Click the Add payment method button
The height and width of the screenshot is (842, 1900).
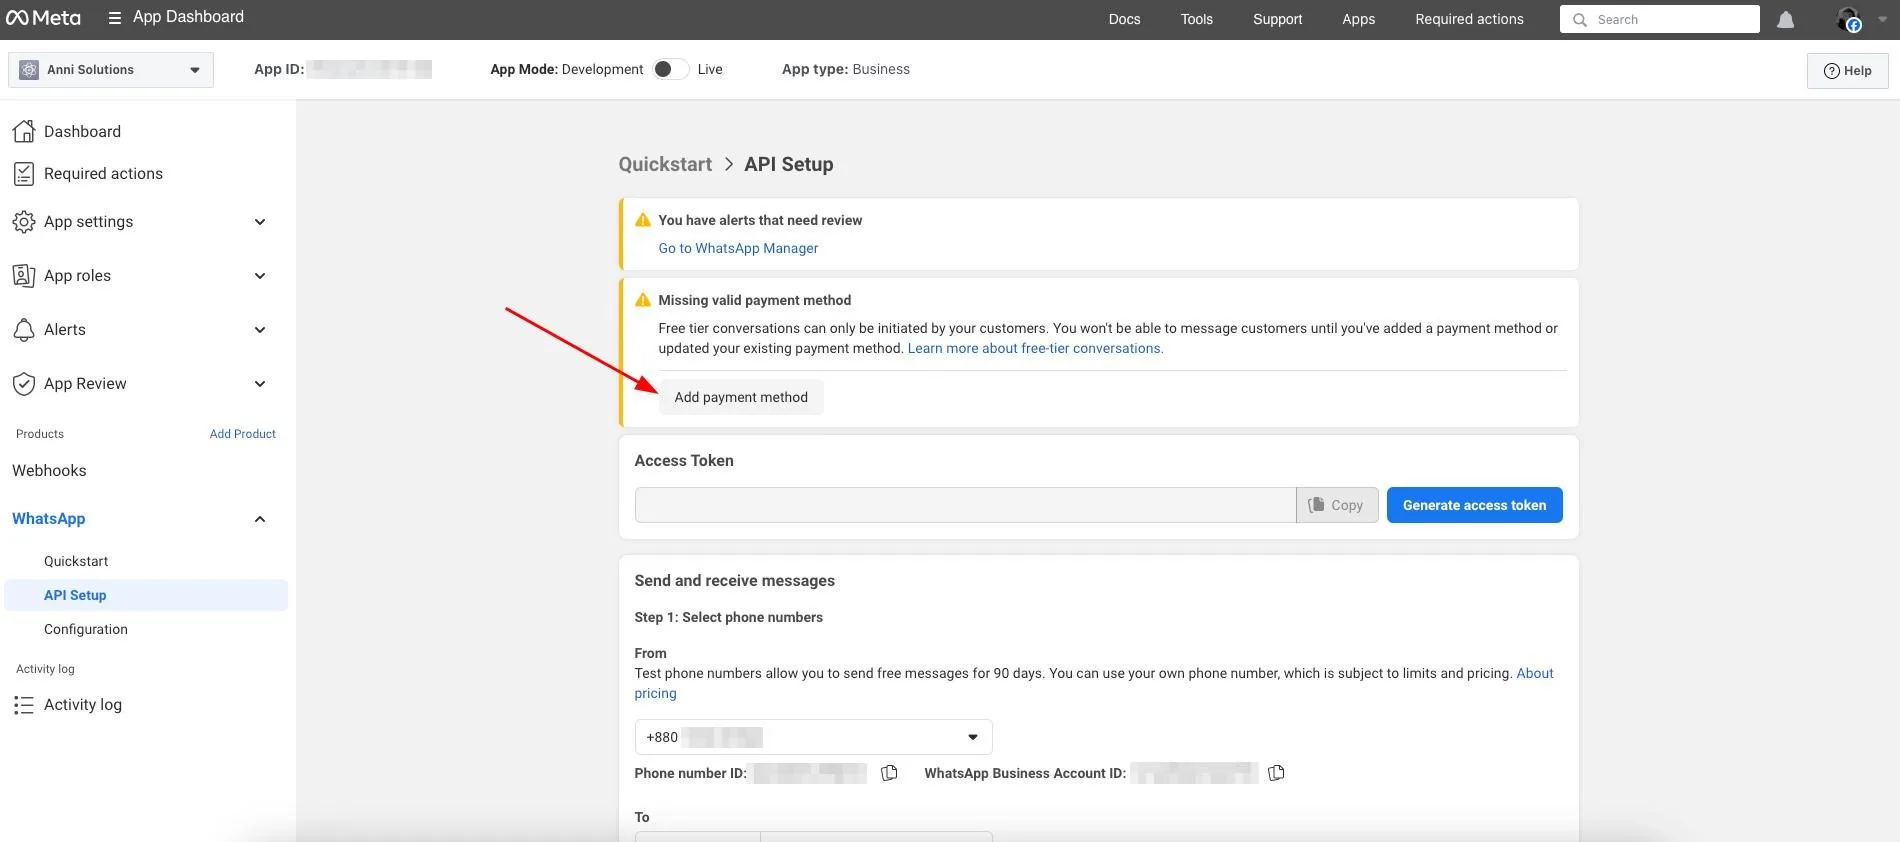[741, 397]
